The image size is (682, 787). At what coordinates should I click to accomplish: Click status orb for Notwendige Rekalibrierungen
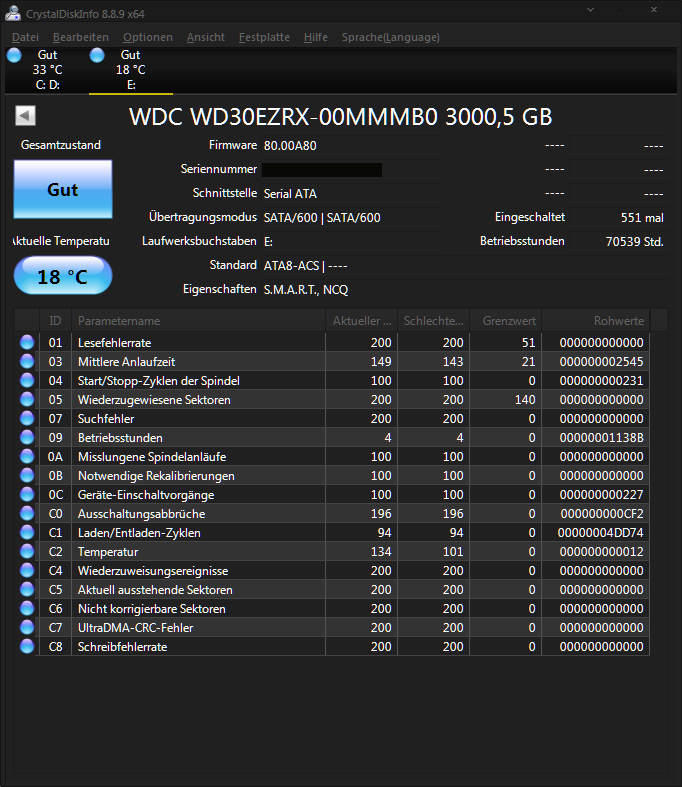coord(27,475)
